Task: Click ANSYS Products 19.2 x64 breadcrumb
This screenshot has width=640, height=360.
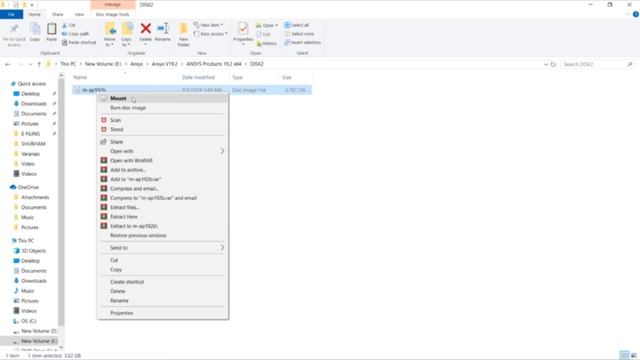Action: click(214, 64)
